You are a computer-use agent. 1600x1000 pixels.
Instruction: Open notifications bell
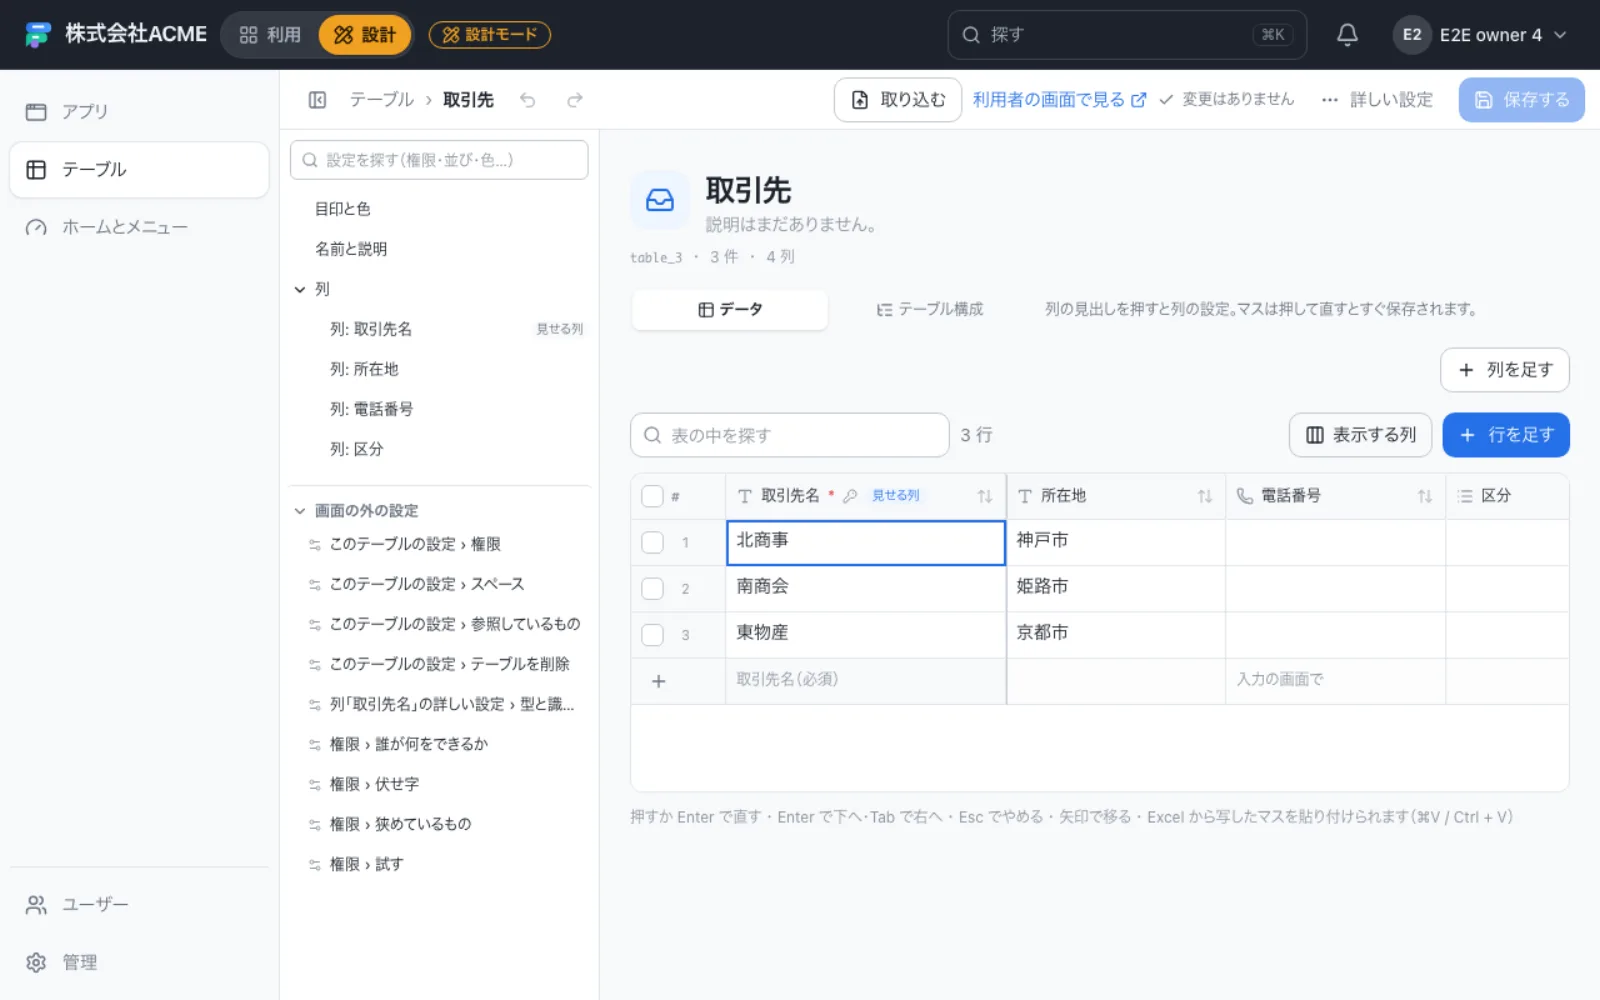(1347, 35)
